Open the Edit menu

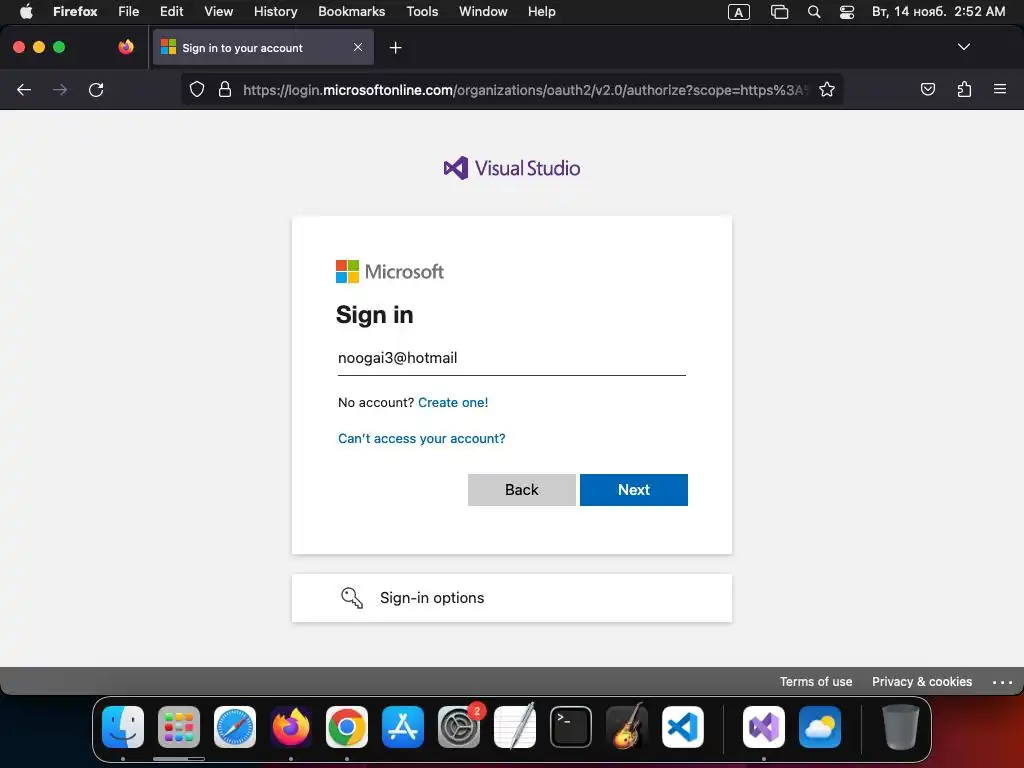(x=172, y=12)
